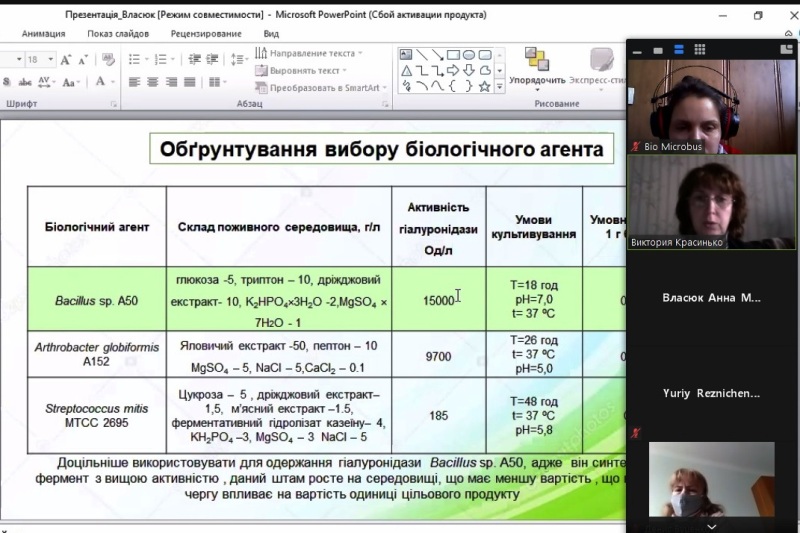
Task: Toggle strikethrough (abc) formatting
Action: coord(25,82)
